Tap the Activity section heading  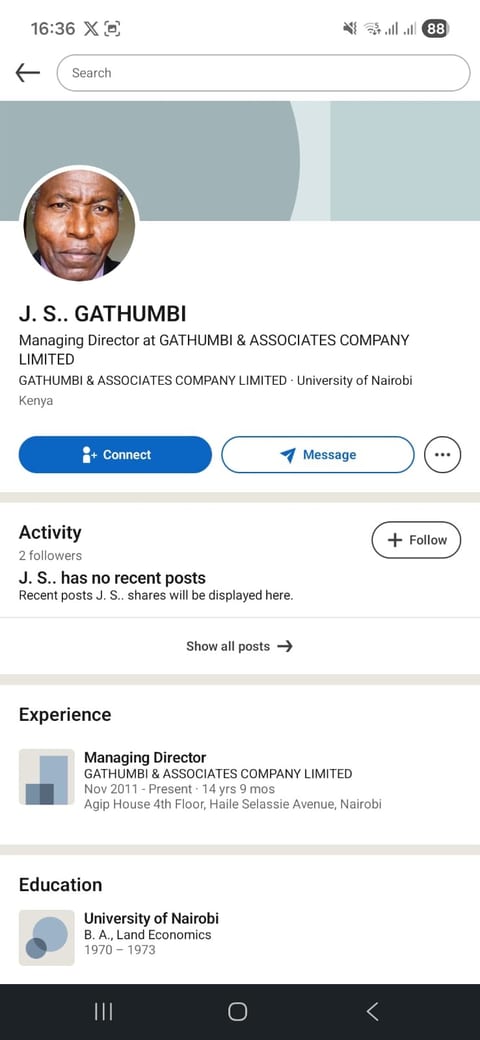click(50, 533)
